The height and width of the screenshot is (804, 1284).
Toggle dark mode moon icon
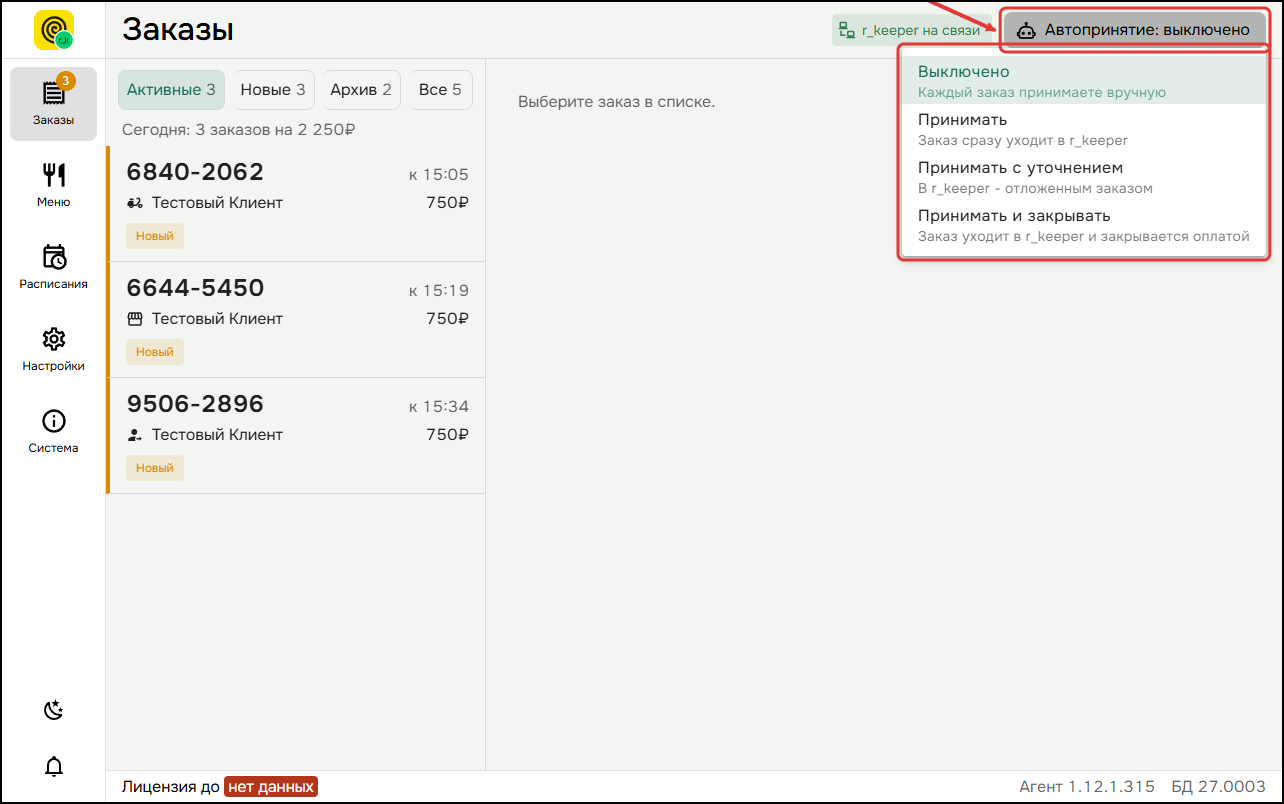(x=53, y=711)
